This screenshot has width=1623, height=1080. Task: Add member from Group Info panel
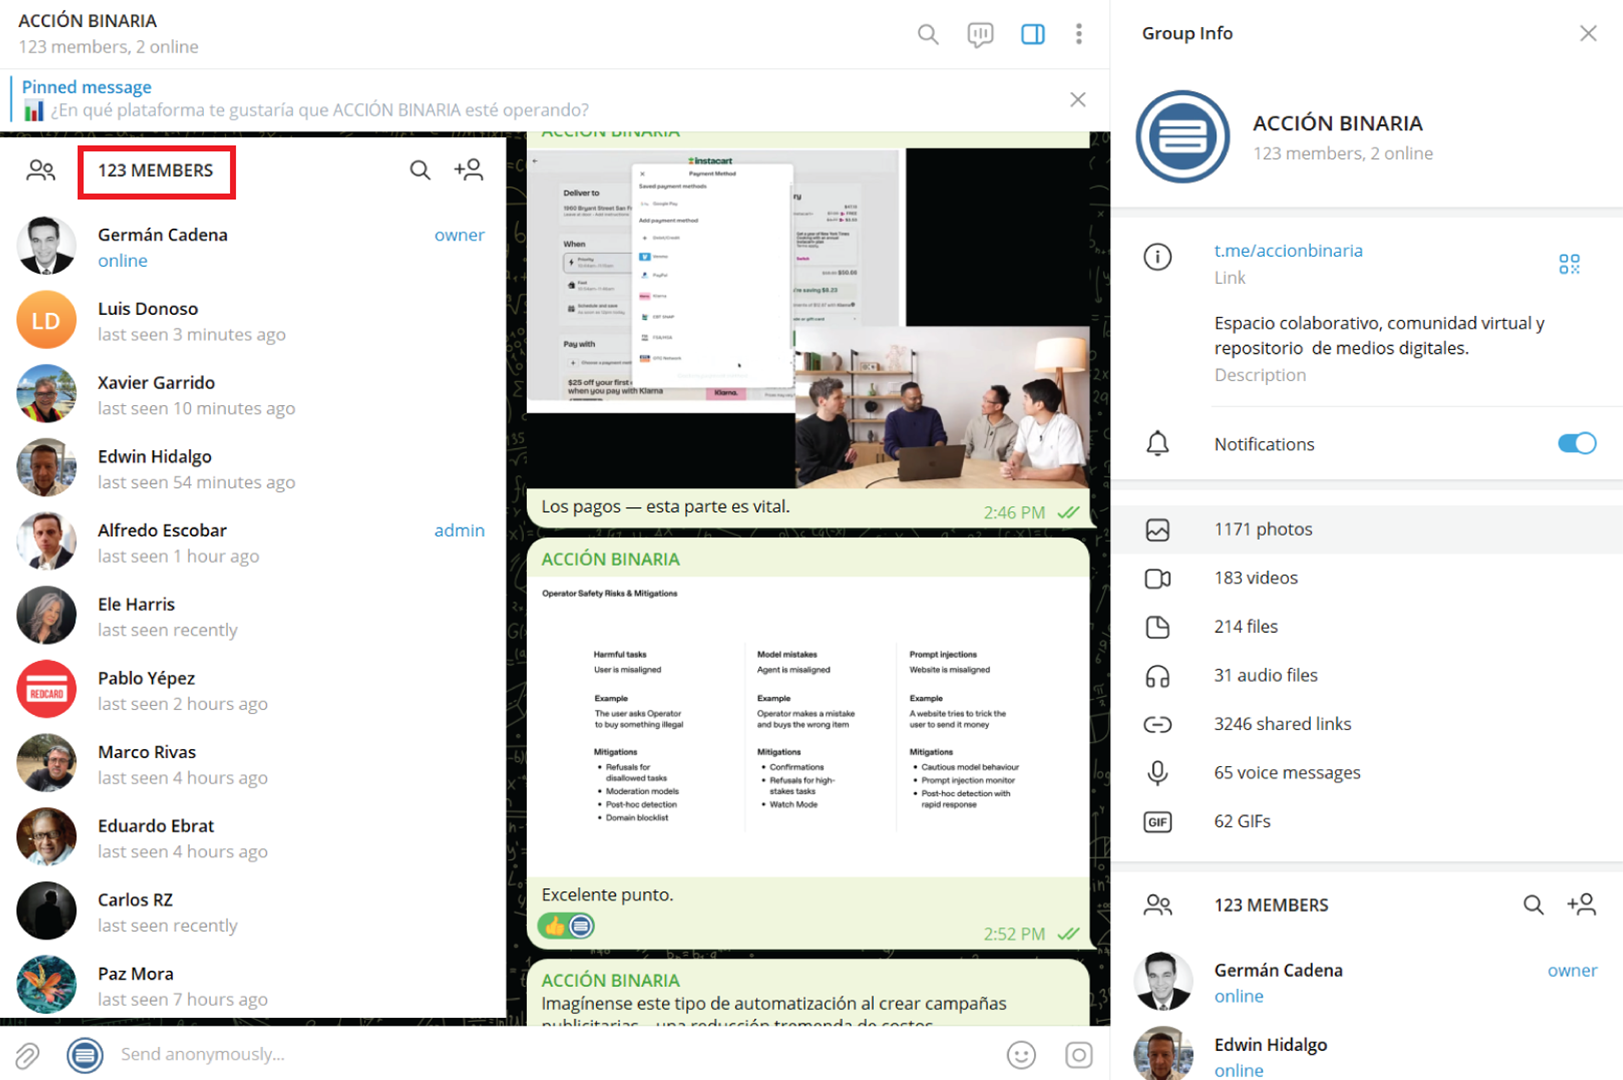[x=1582, y=905]
